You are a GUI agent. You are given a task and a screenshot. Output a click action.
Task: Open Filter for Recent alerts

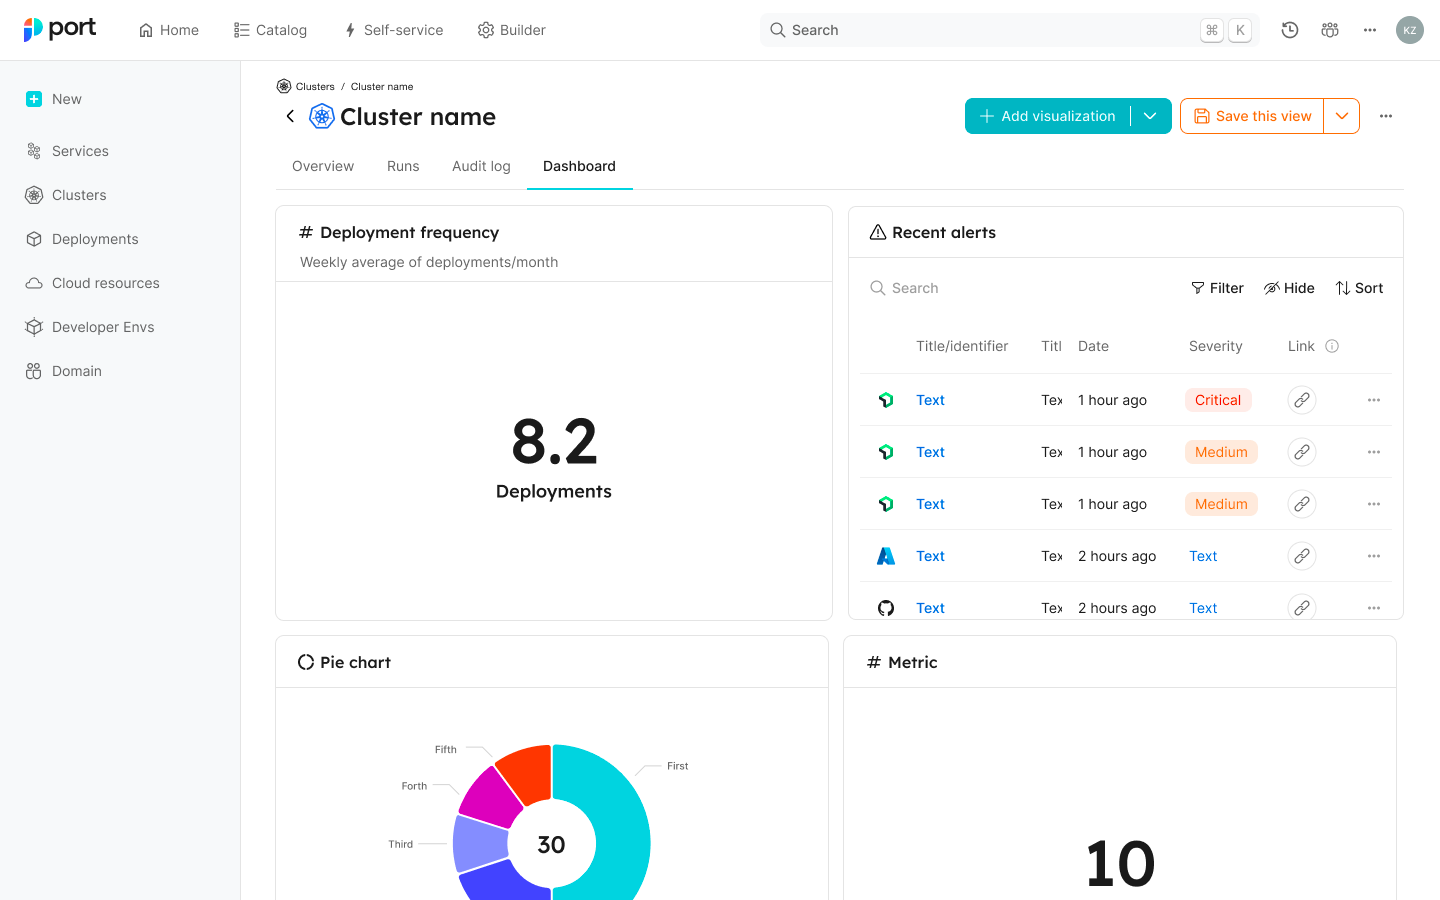[x=1217, y=288]
